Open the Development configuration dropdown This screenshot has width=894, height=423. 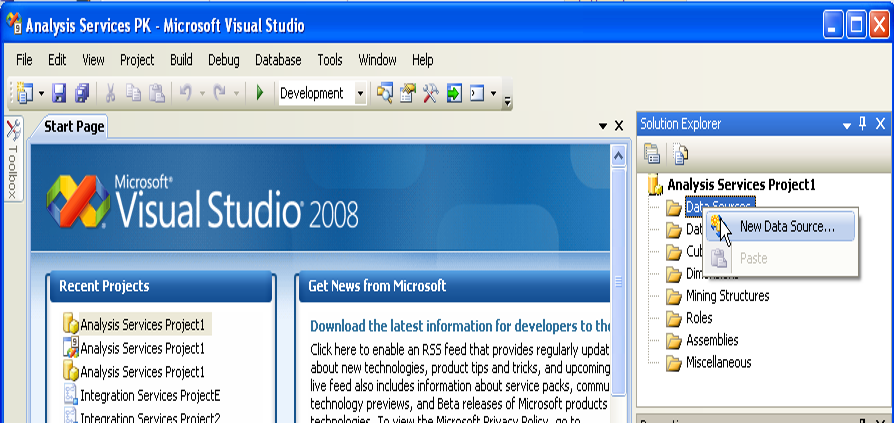pyautogui.click(x=361, y=93)
